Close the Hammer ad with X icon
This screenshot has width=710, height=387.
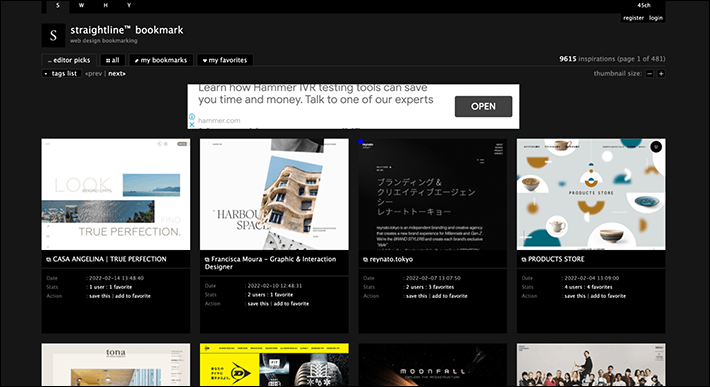coord(192,124)
